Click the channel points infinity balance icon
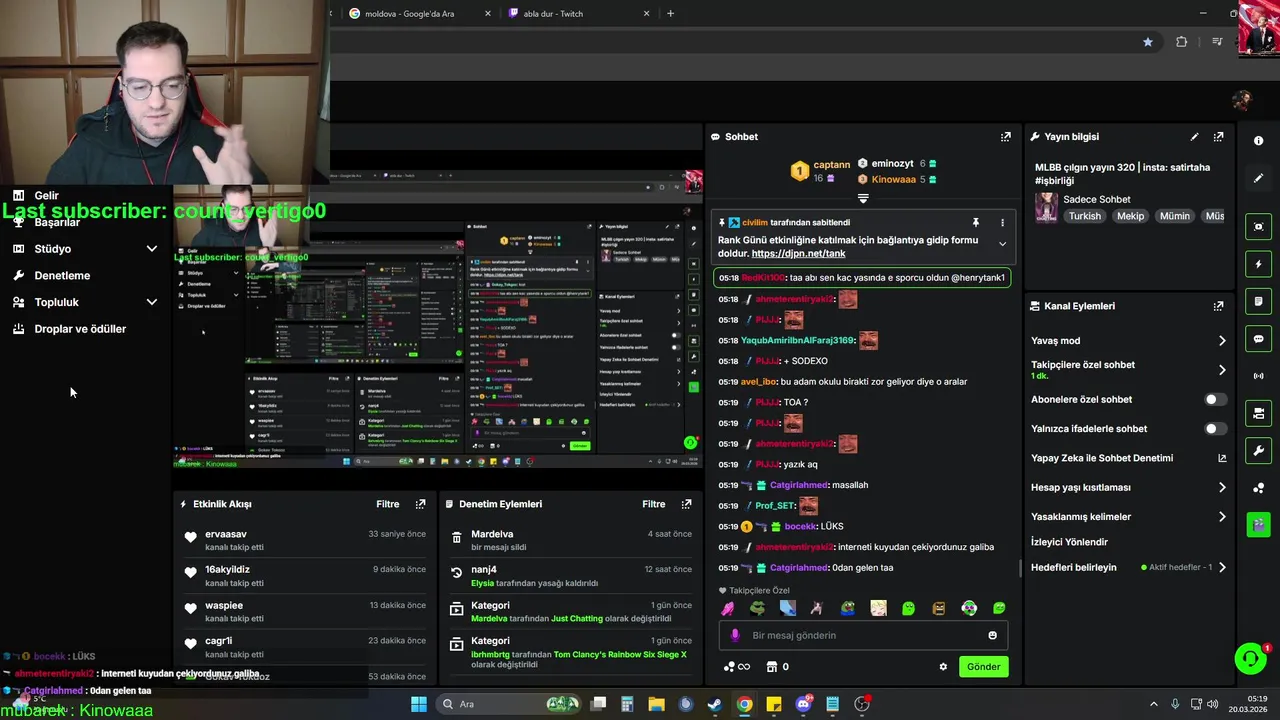 [x=736, y=667]
